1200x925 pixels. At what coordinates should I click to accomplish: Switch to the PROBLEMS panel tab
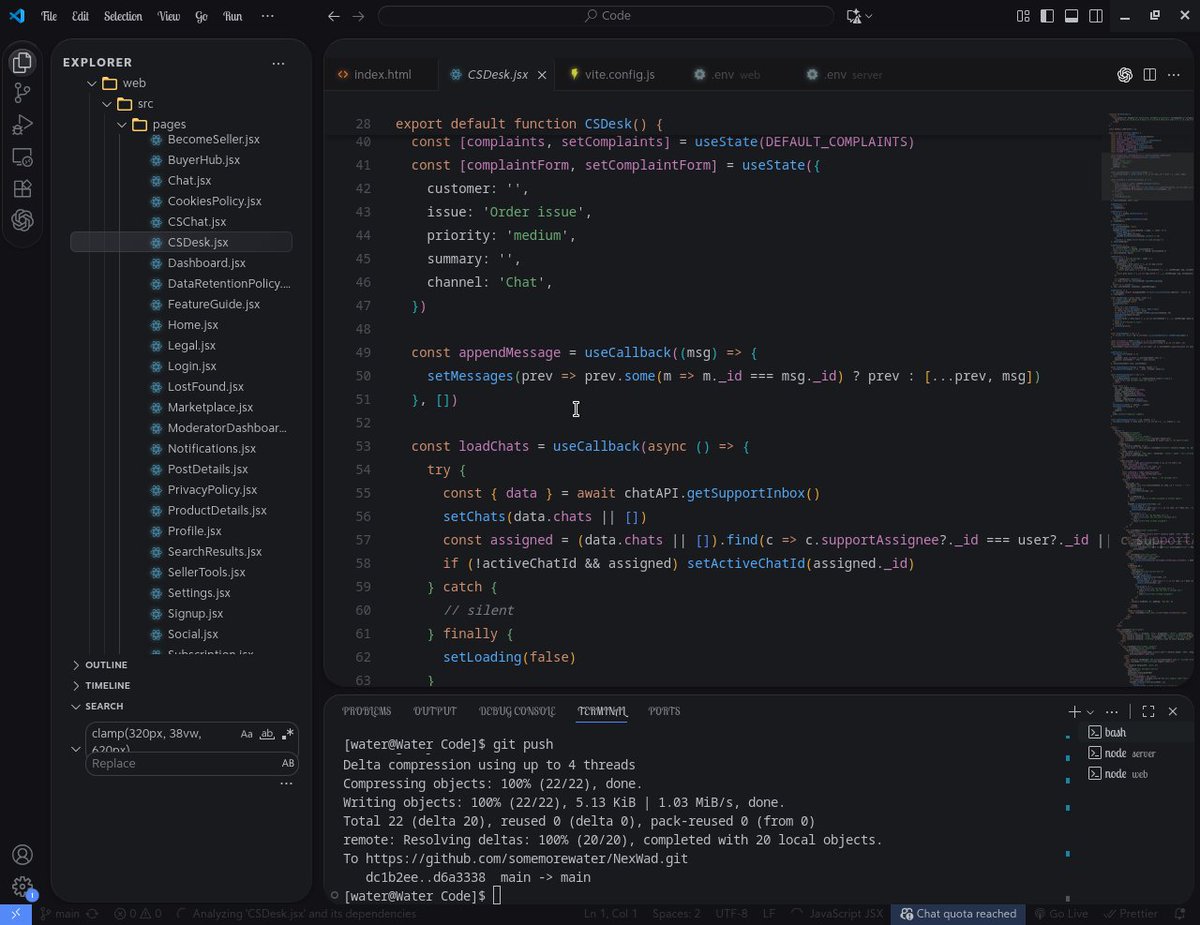pos(366,711)
